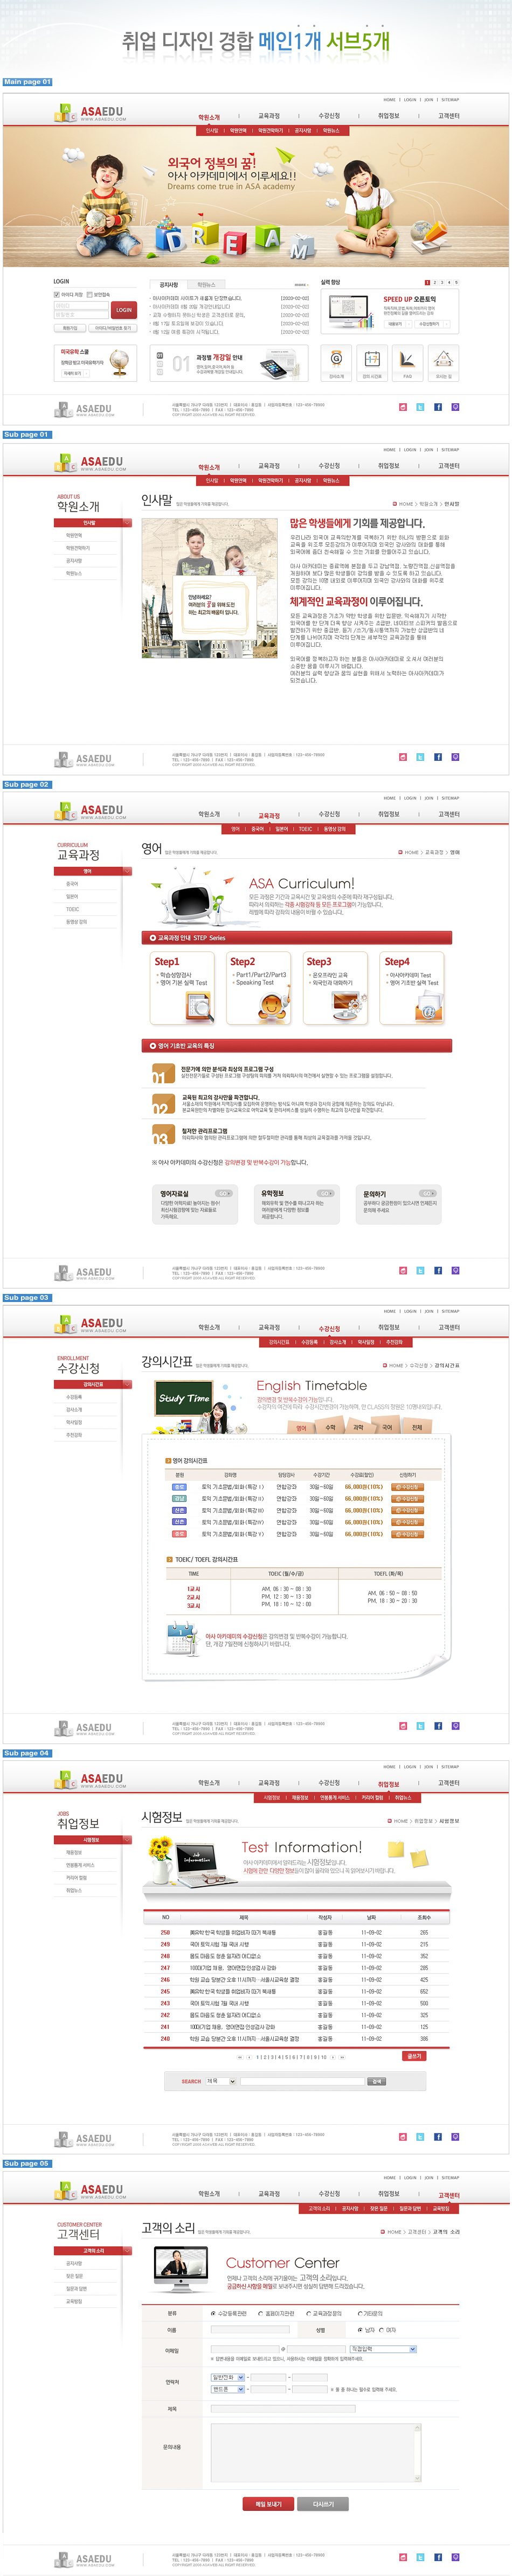512x2576 pixels.
Task: Click the Twitter icon in Sub page 01 footer
Action: 420,757
